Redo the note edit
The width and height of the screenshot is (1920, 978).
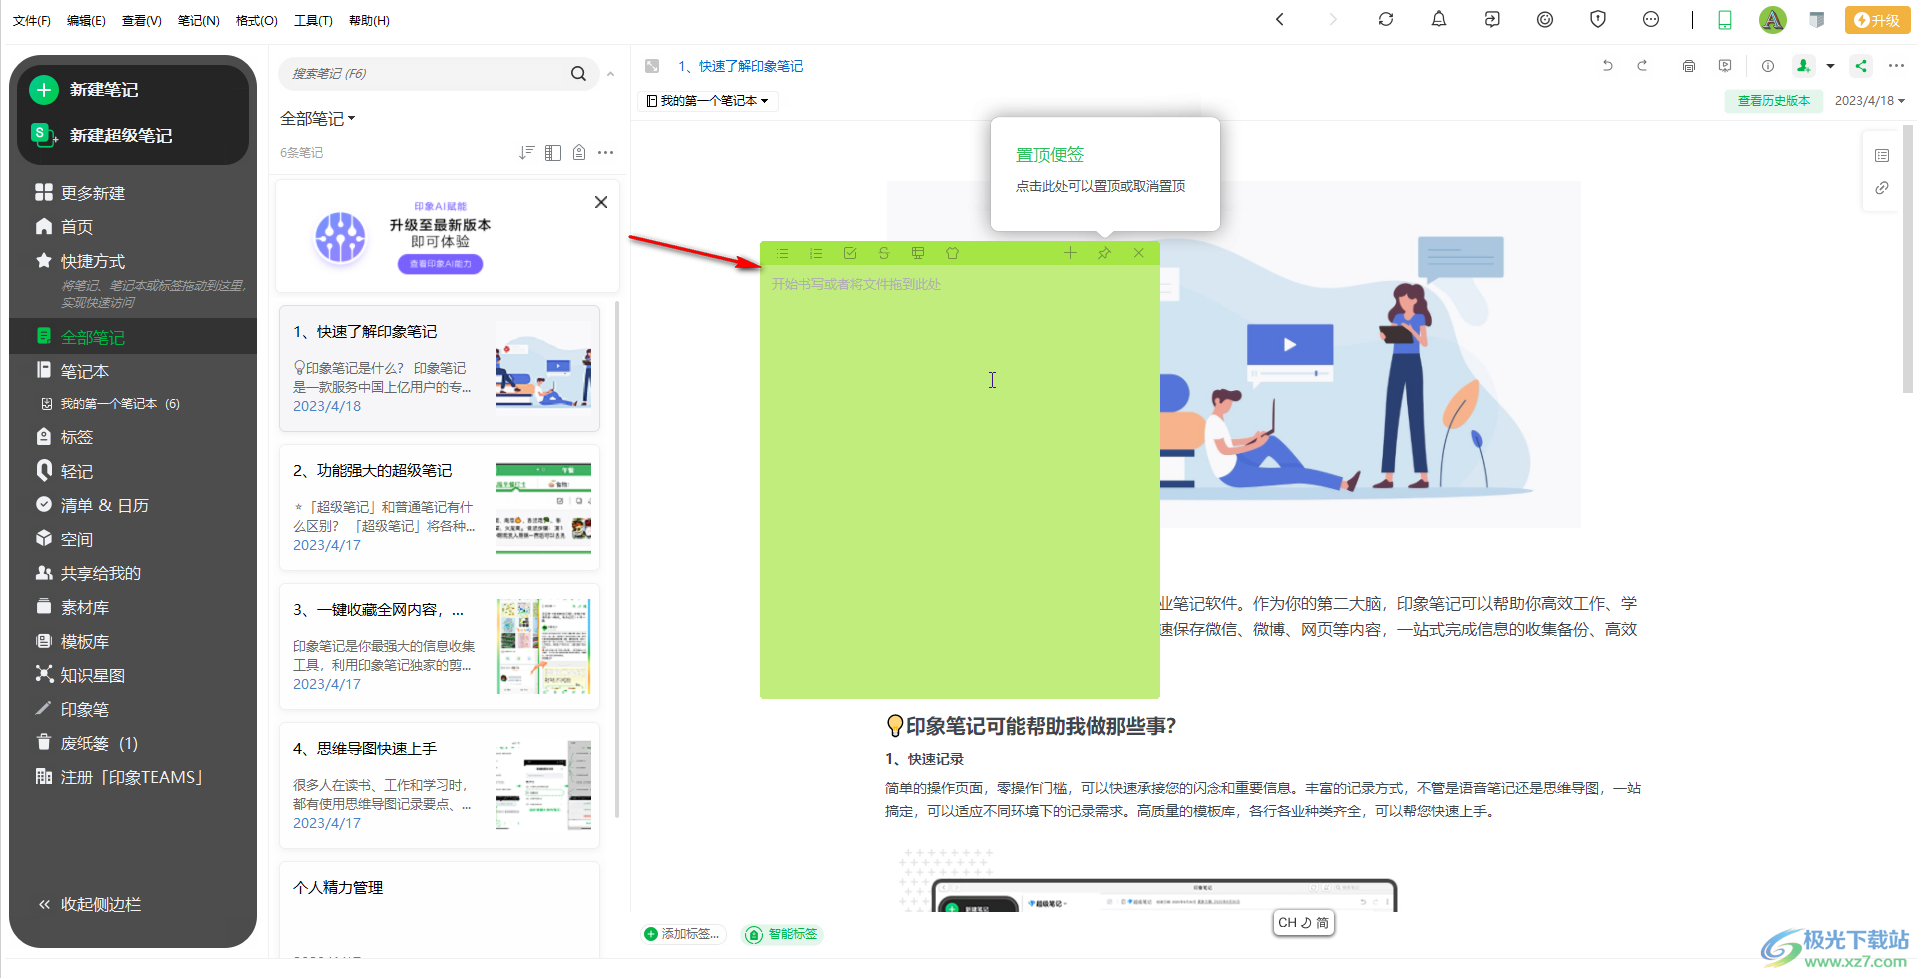pos(1642,66)
